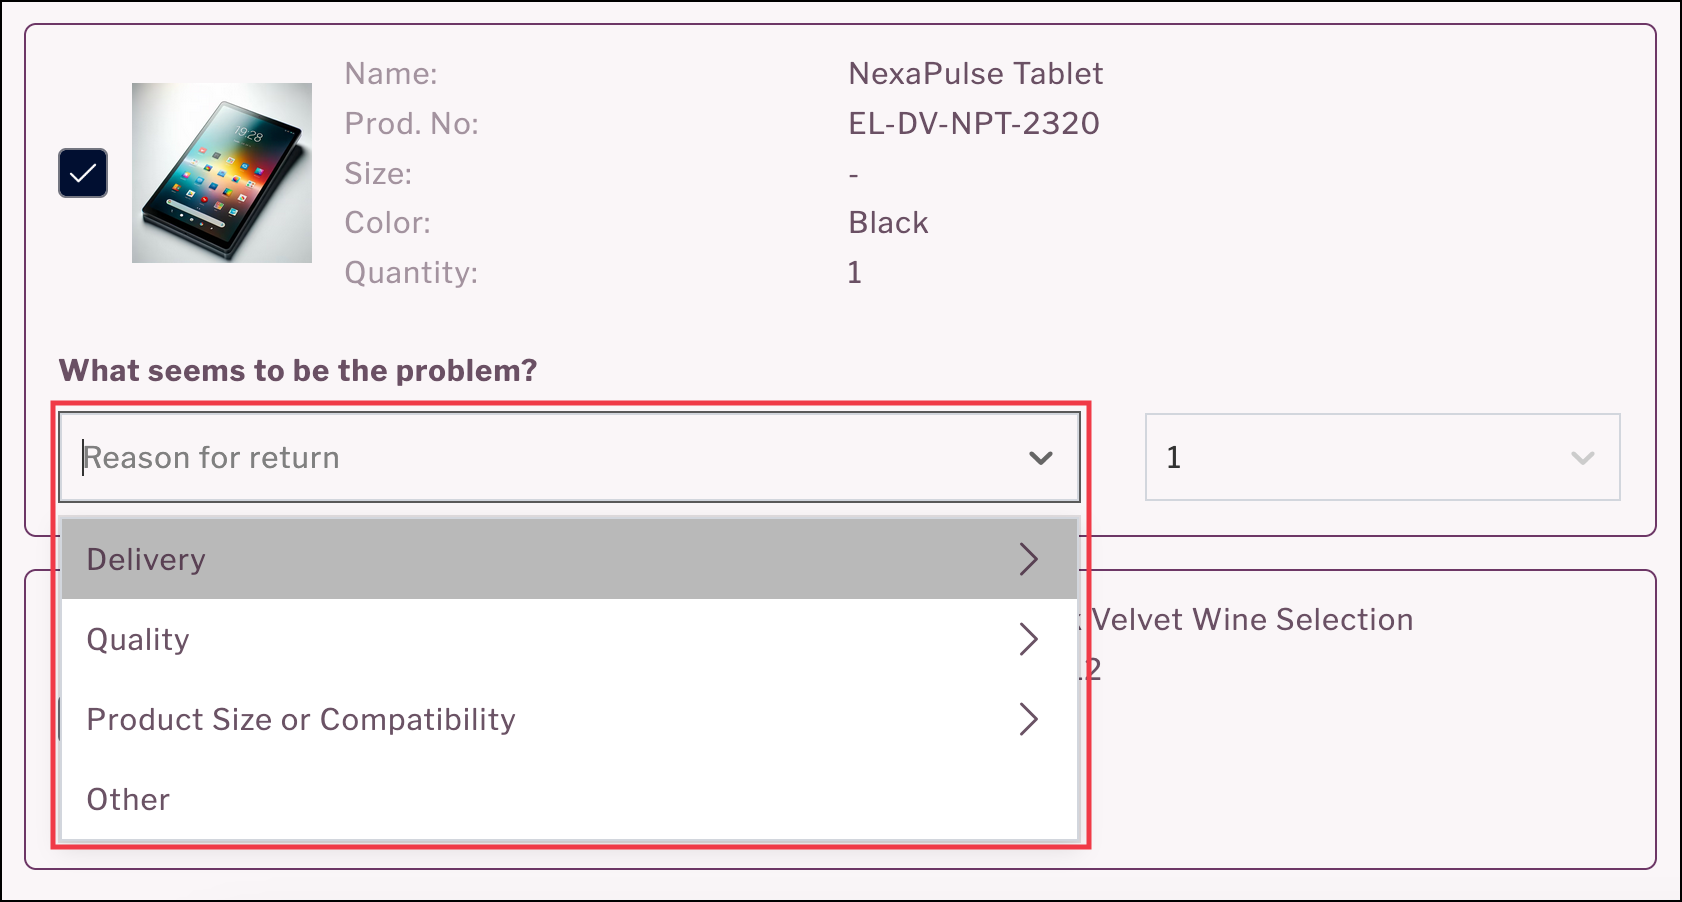Screen dimensions: 1682x902
Task: Select Other as the return reason
Action: (127, 799)
